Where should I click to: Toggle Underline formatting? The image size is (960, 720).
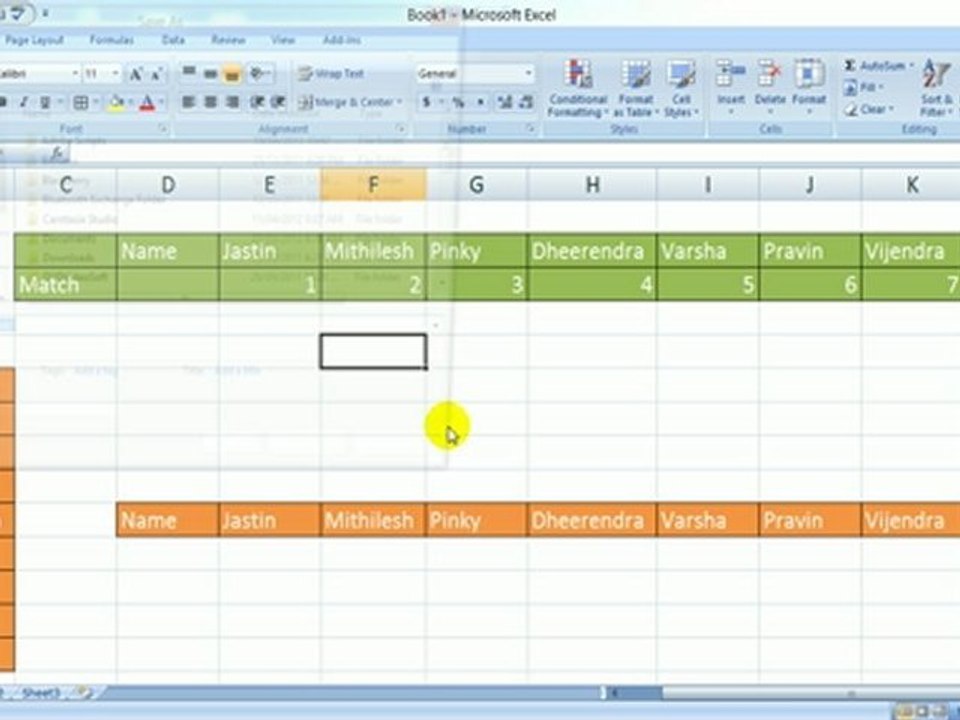(44, 102)
